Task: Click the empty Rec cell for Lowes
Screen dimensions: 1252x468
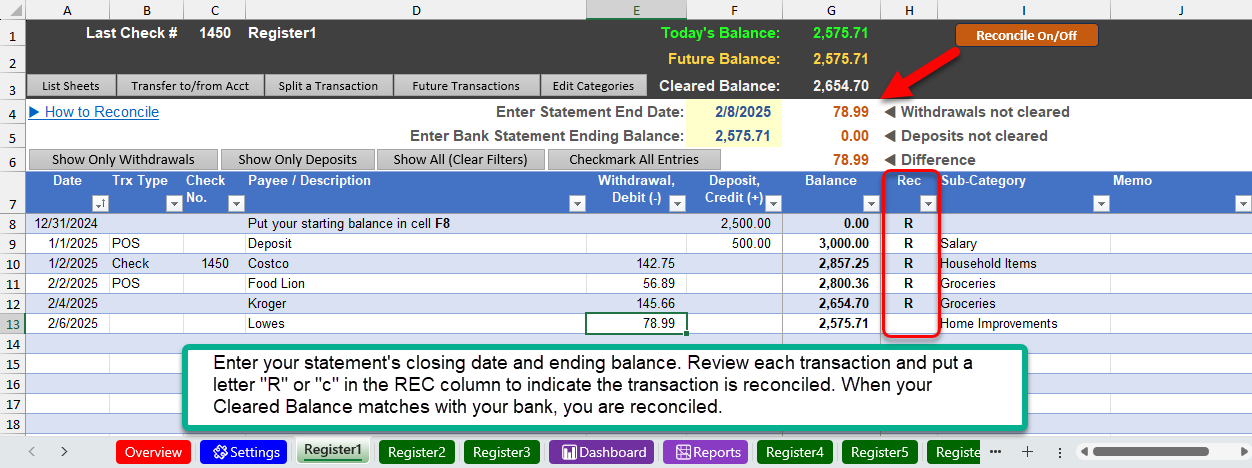Action: pyautogui.click(x=909, y=323)
